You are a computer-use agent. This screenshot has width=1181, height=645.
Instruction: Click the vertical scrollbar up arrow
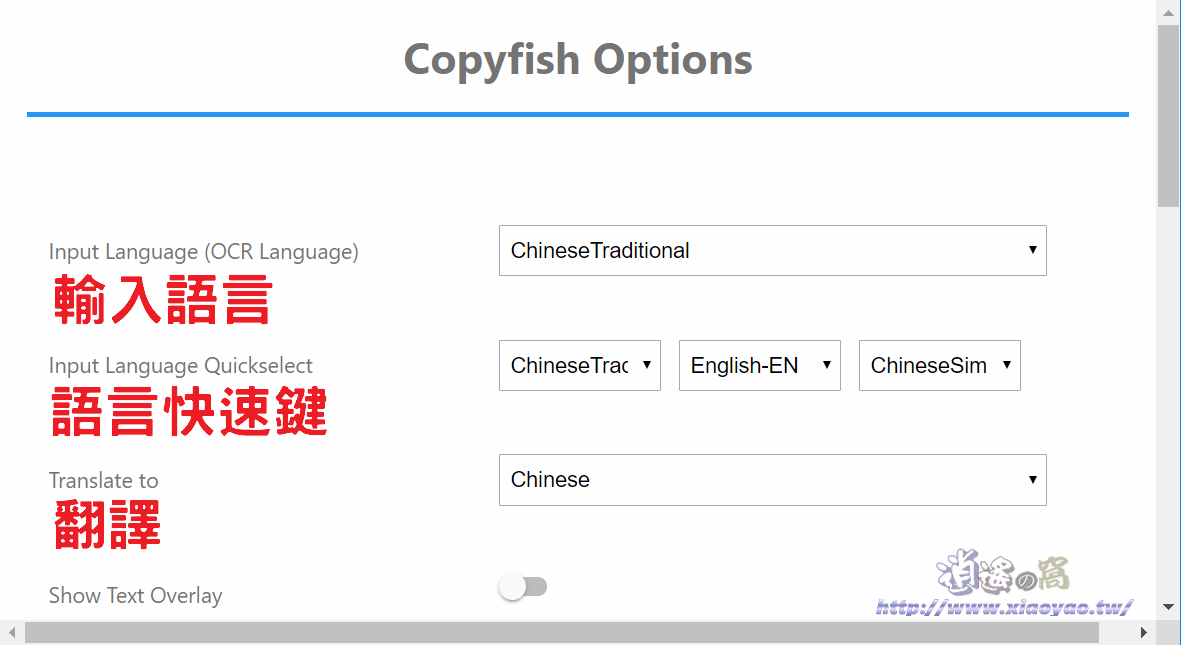pyautogui.click(x=1168, y=12)
